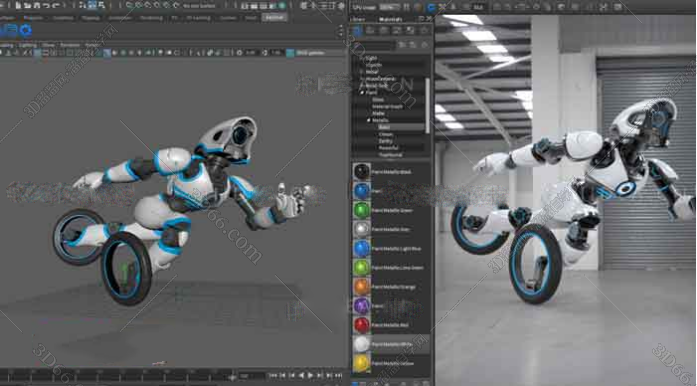
Task: Pick the Paint Metallic Grey material ball
Action: (x=362, y=229)
